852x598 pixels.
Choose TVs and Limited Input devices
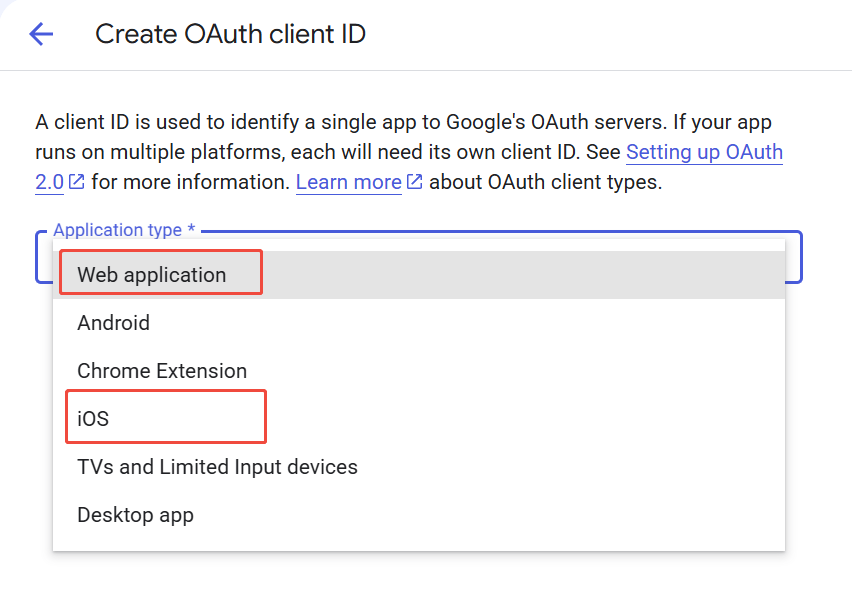[x=419, y=467]
